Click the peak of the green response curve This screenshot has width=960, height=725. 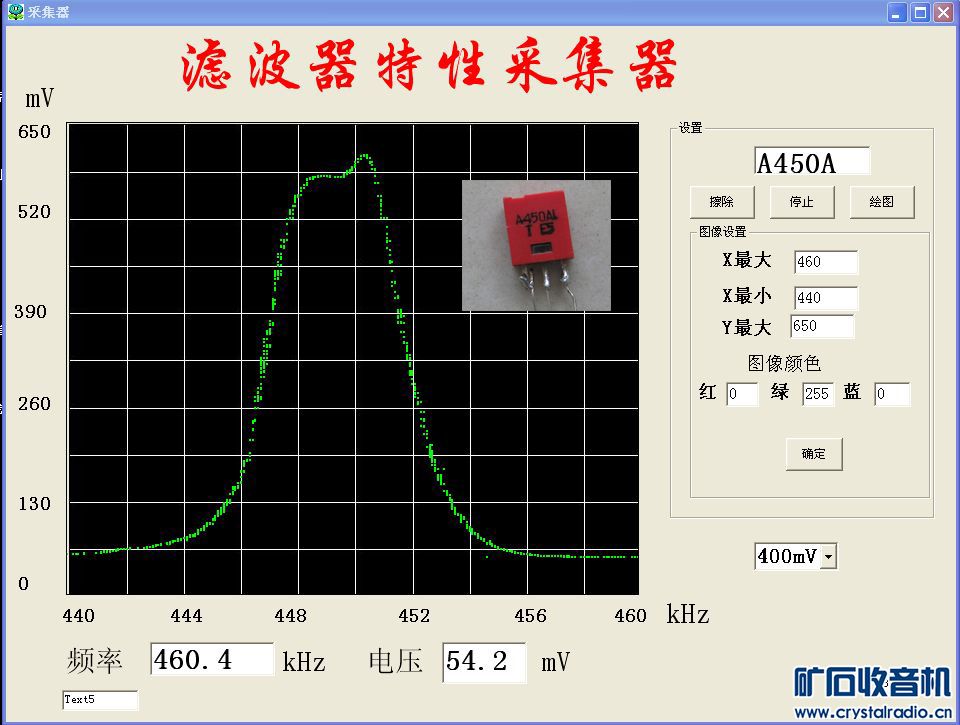coord(365,156)
